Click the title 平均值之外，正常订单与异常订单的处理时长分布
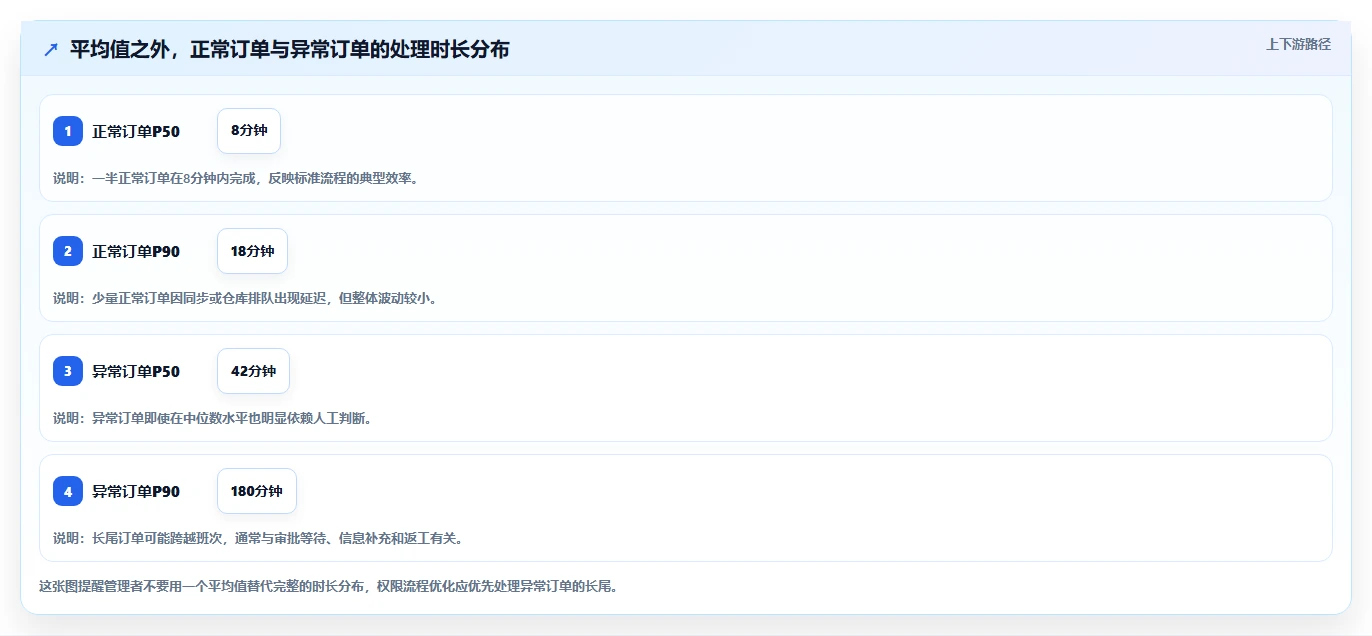 tap(289, 49)
